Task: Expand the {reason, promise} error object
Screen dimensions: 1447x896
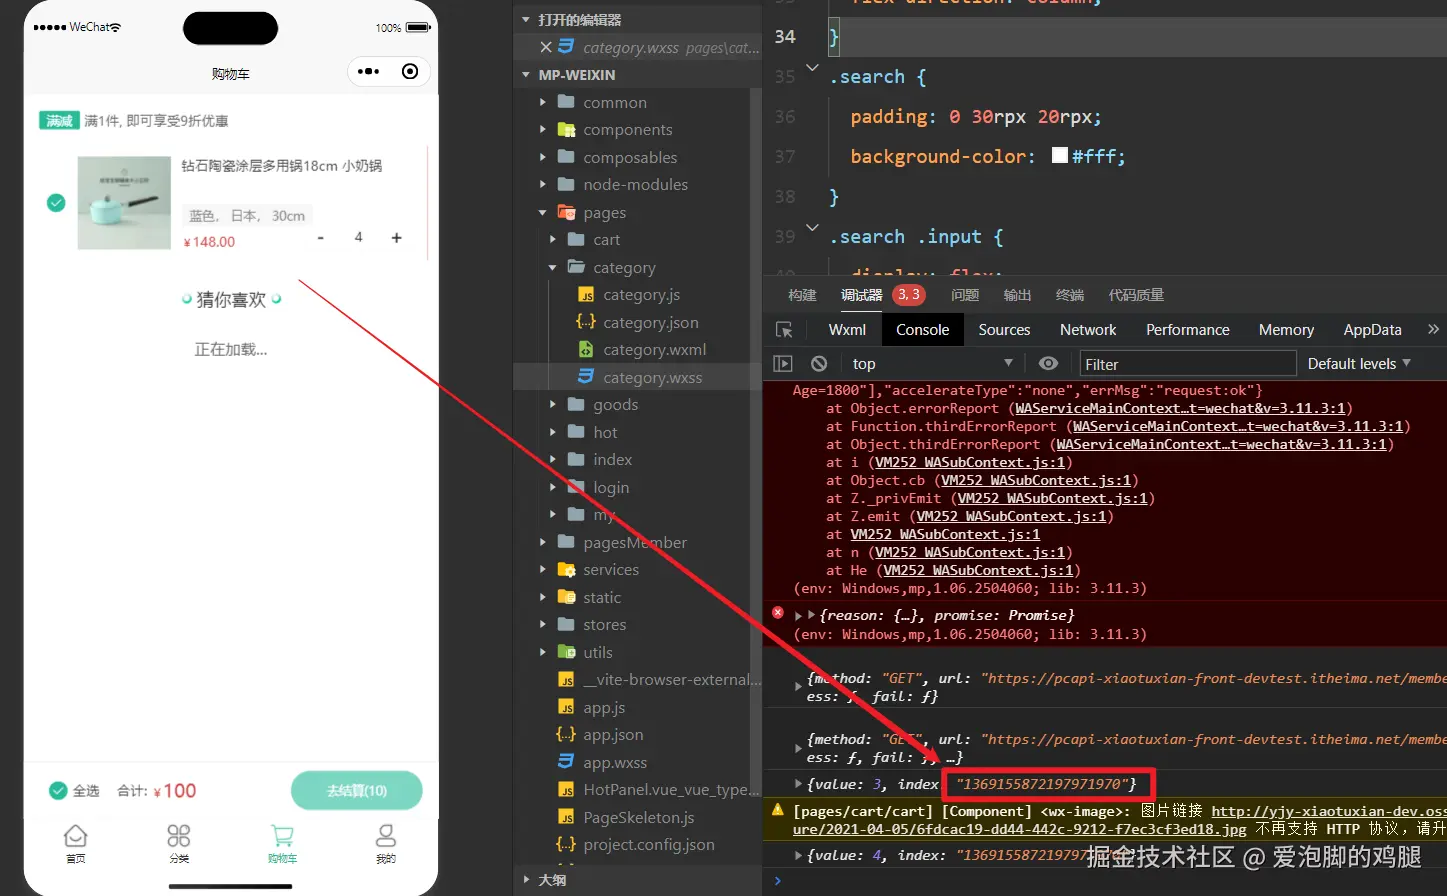Action: tap(799, 615)
